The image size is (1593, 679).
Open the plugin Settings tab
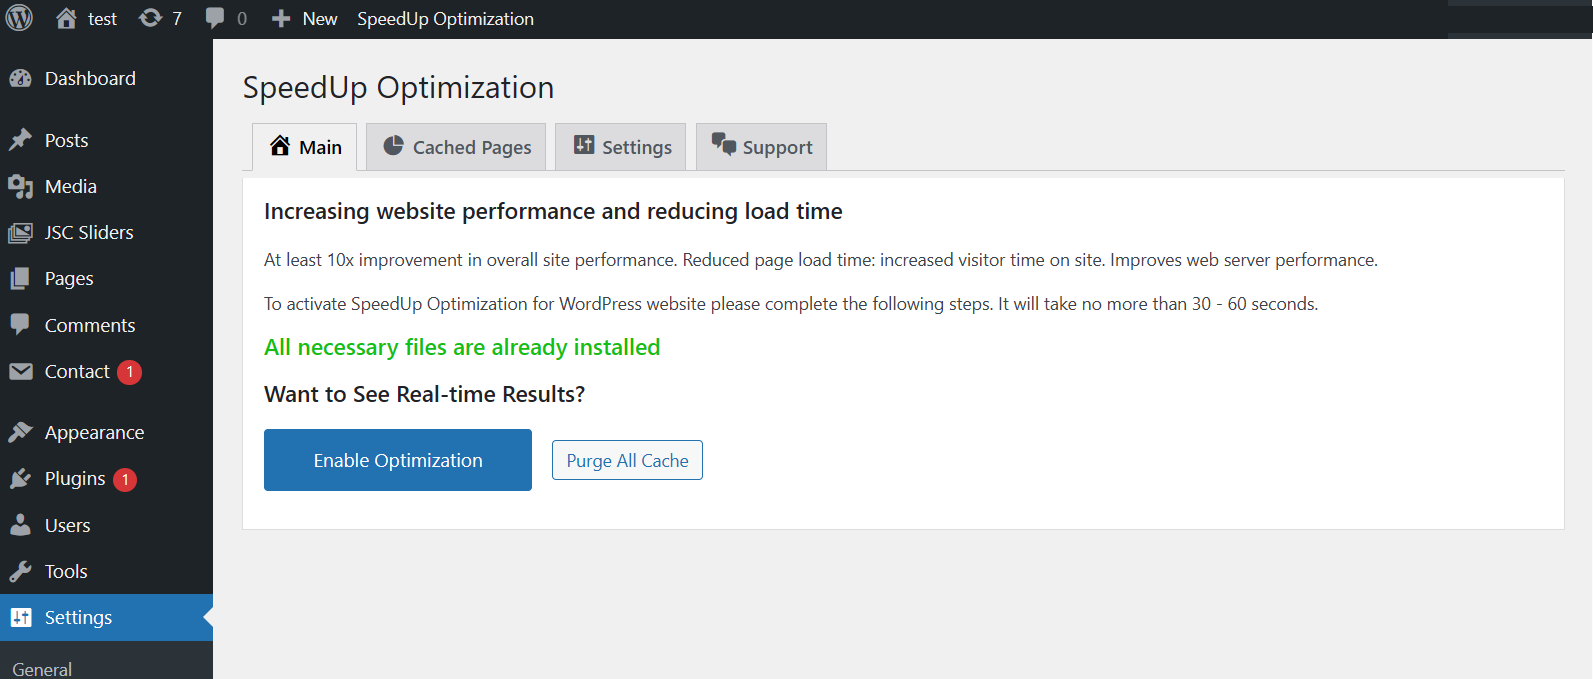621,147
